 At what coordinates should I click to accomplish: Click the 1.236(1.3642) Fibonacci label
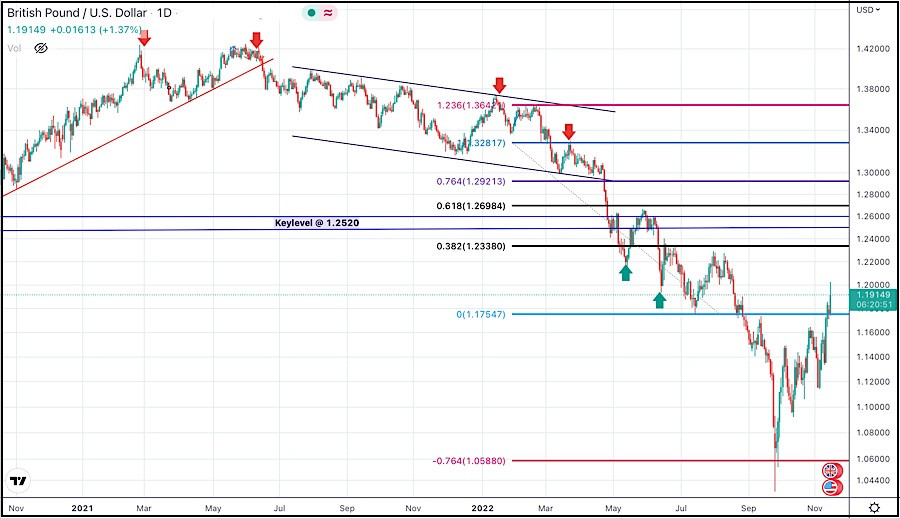pos(470,105)
